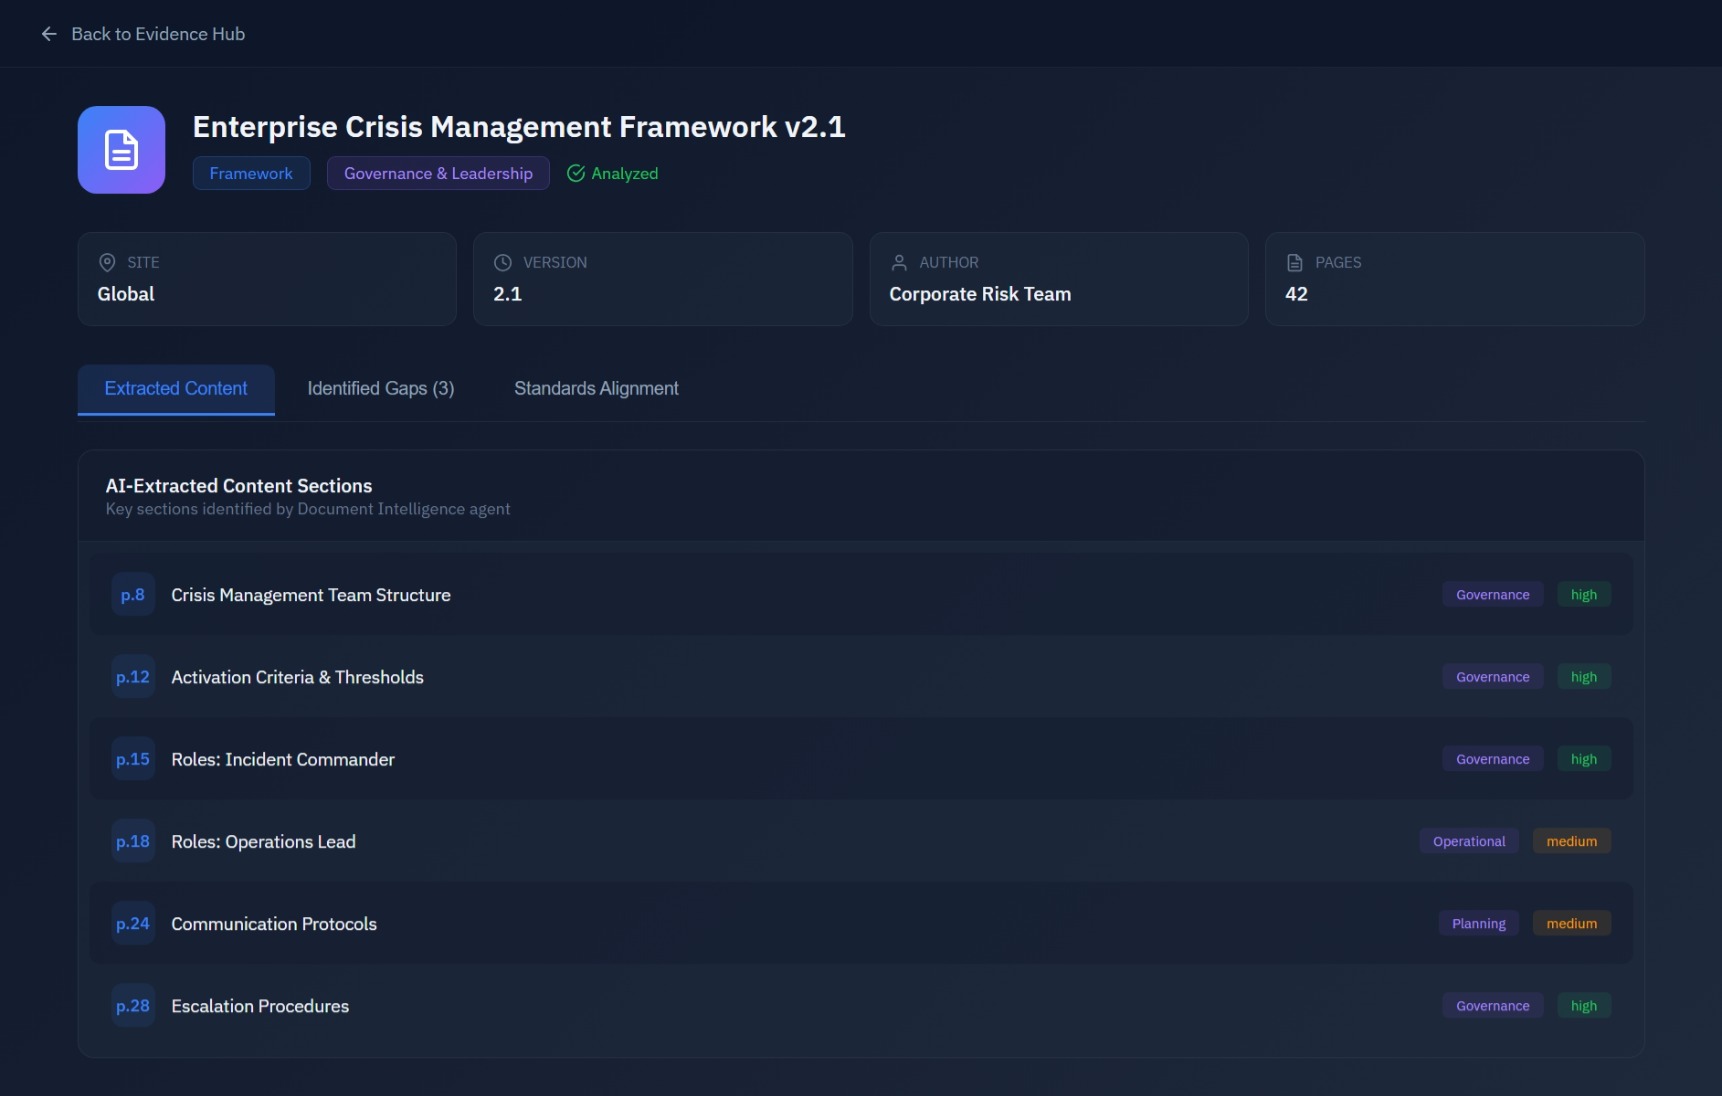Click the Governance & Leadership tag
The width and height of the screenshot is (1722, 1096).
point(438,174)
